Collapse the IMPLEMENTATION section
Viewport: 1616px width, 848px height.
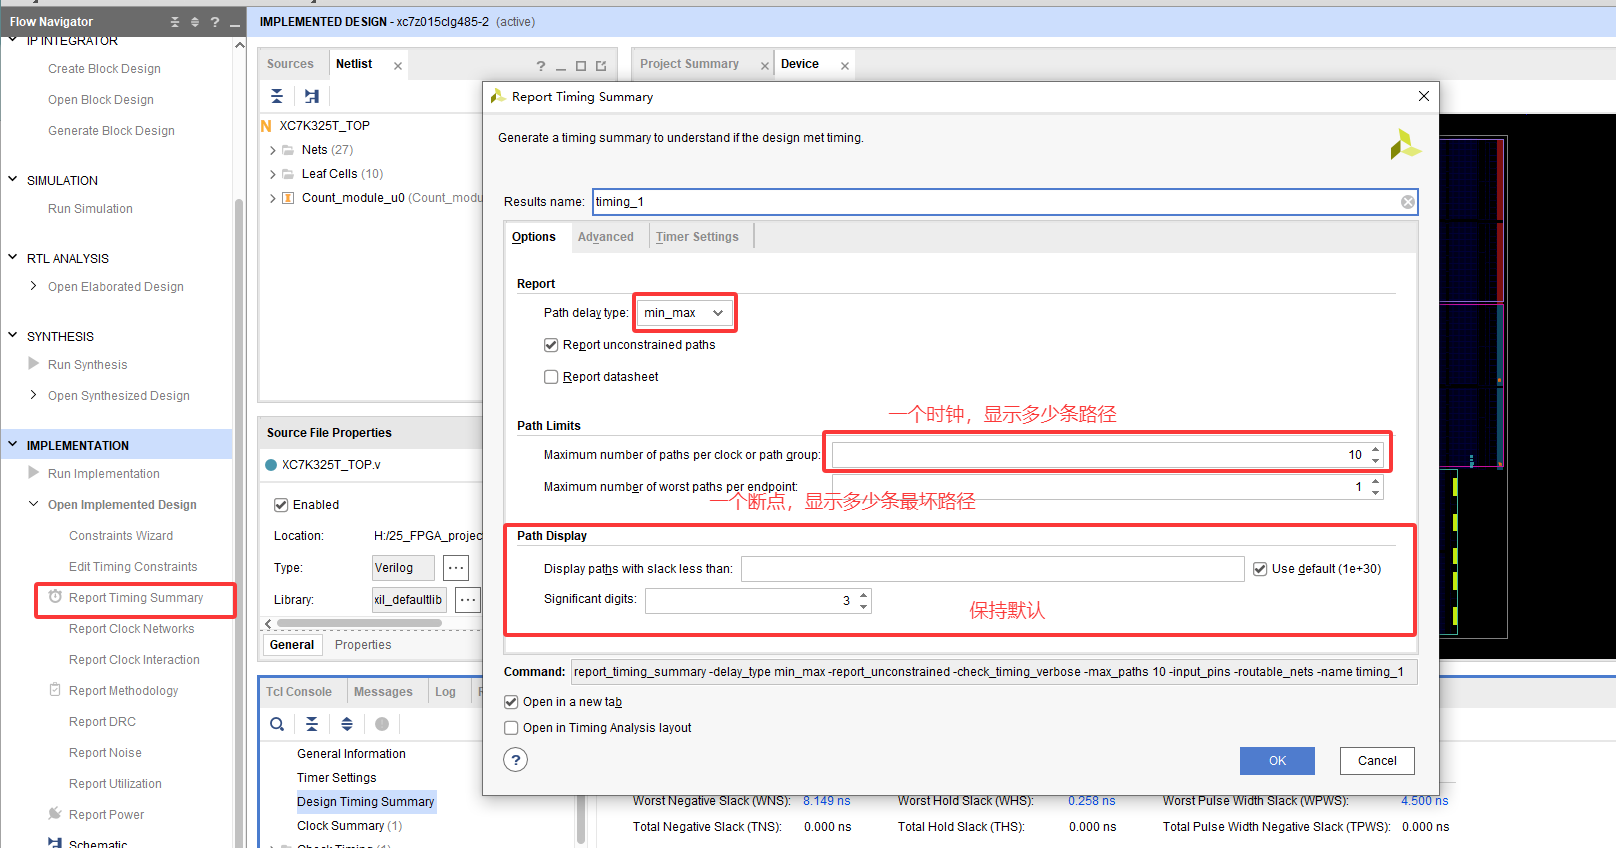(13, 444)
